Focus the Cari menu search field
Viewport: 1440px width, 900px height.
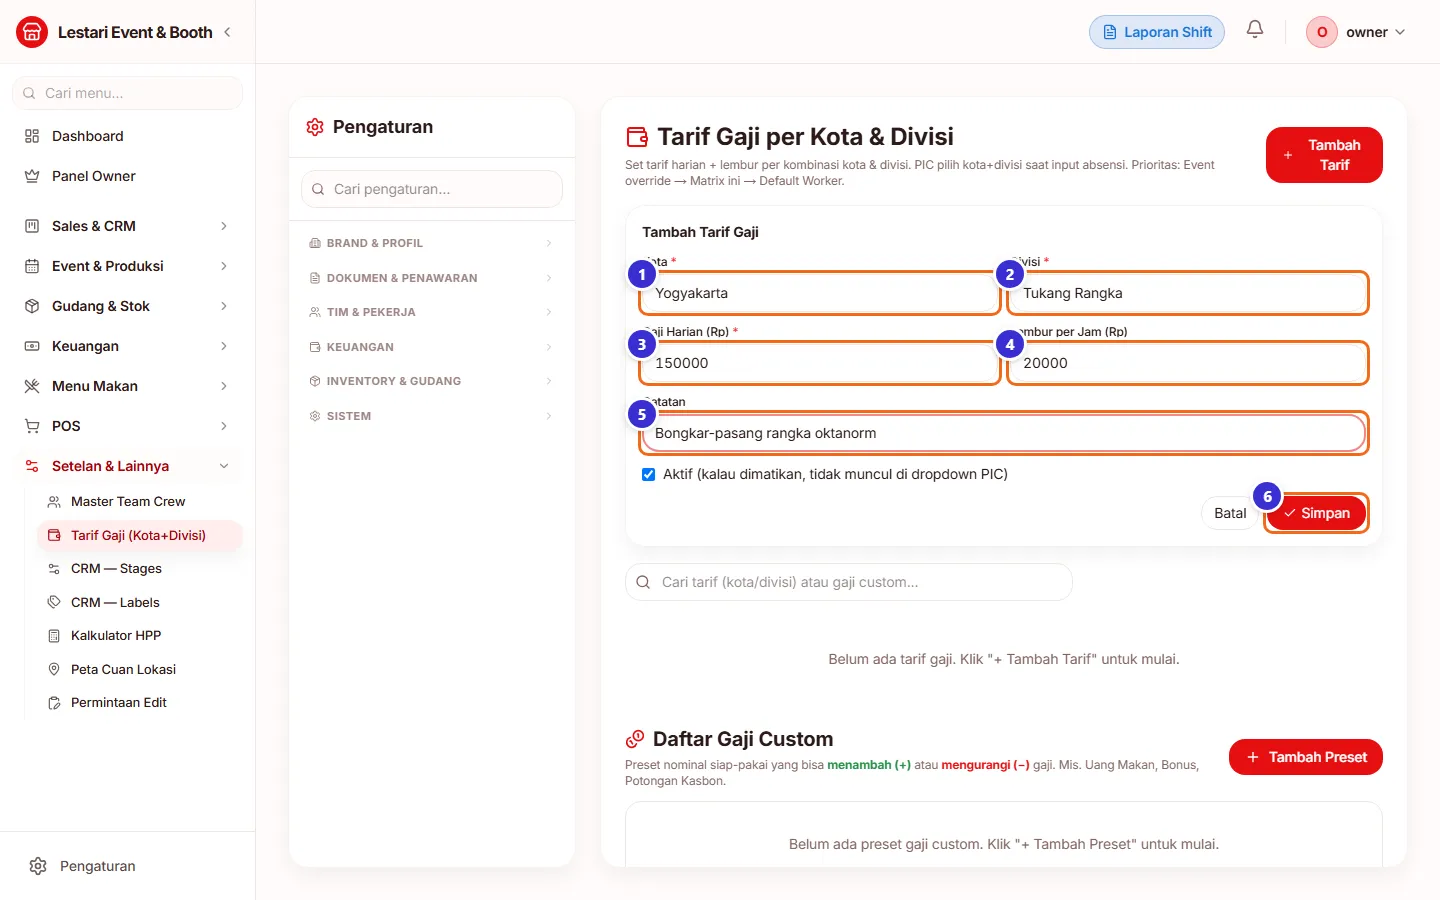[x=127, y=93]
